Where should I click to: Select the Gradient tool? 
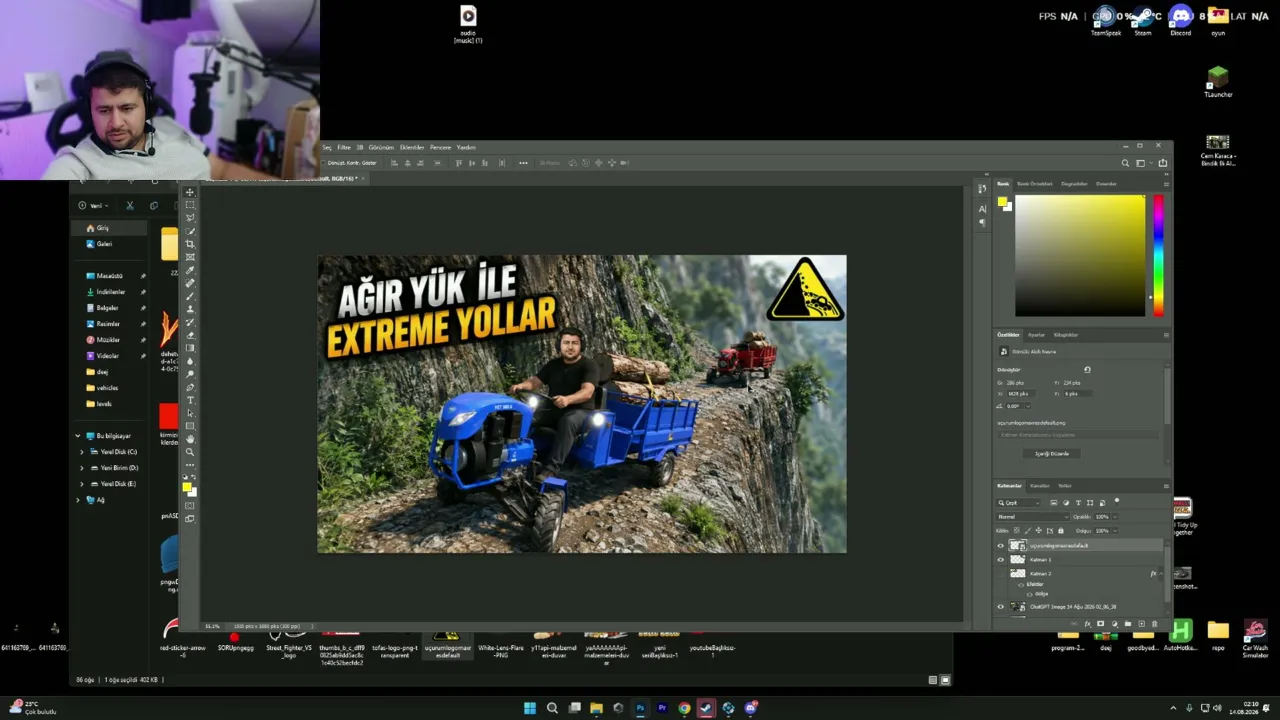(x=190, y=348)
